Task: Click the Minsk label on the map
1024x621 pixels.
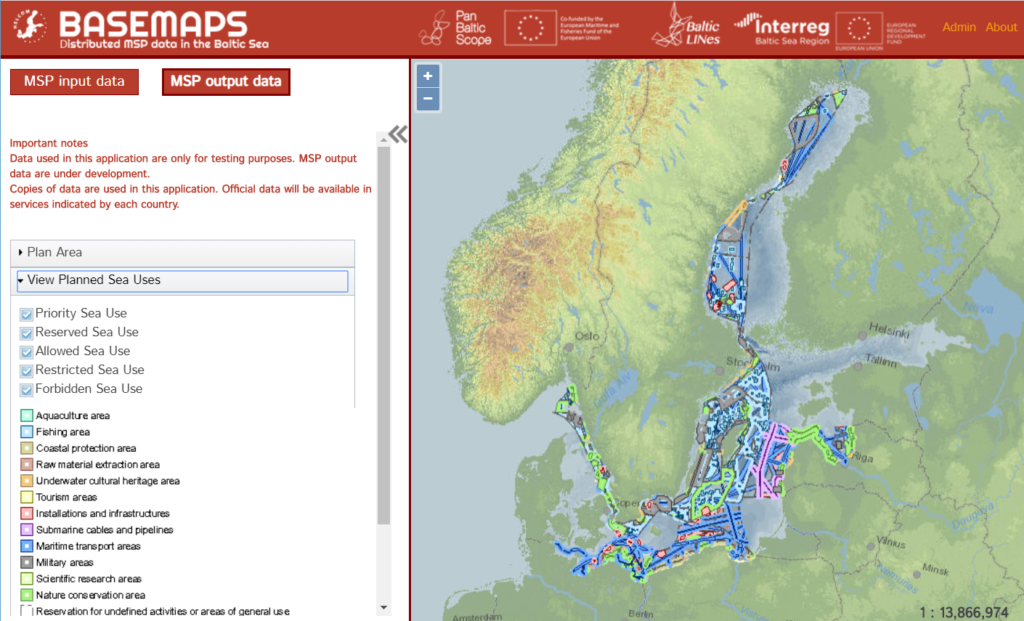Action: pyautogui.click(x=935, y=569)
